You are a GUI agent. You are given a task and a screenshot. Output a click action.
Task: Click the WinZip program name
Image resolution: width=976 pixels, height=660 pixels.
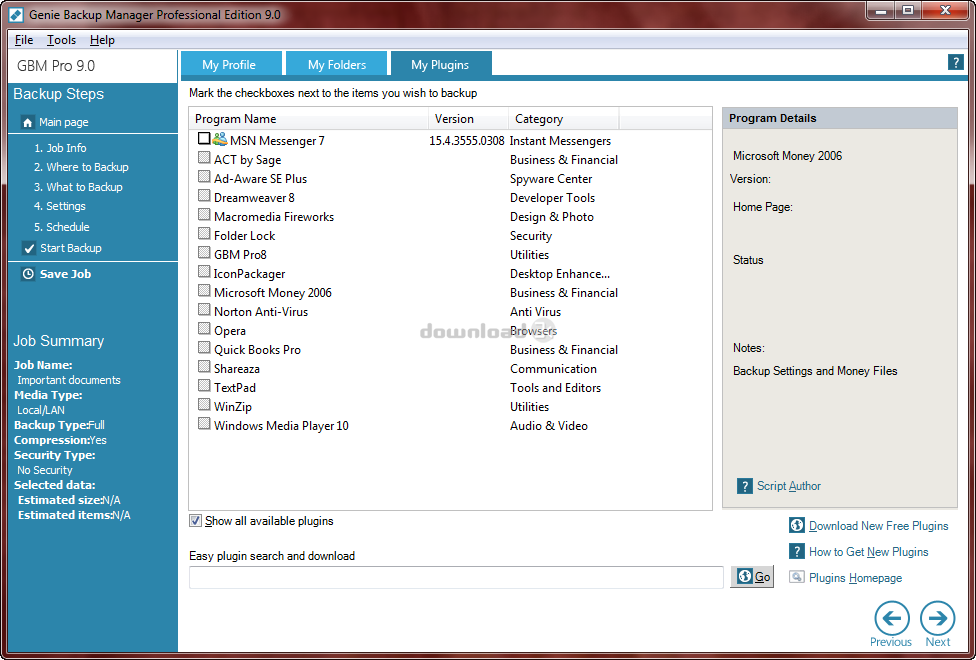233,407
